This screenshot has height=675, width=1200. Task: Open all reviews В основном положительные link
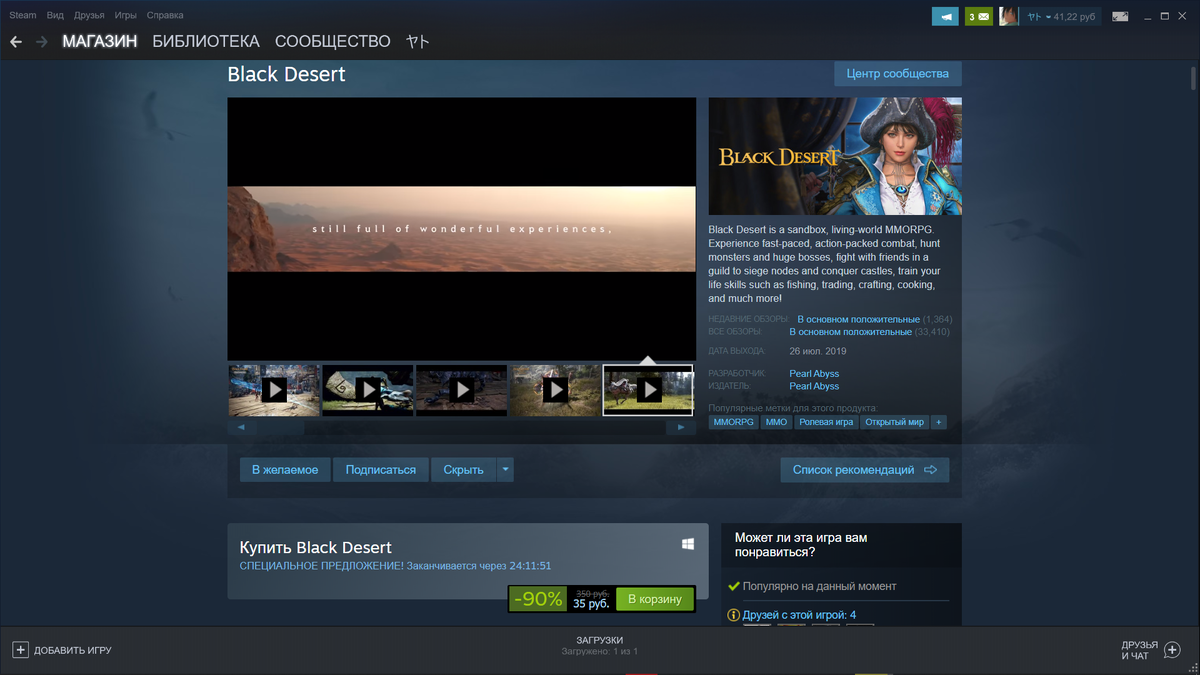pos(850,332)
